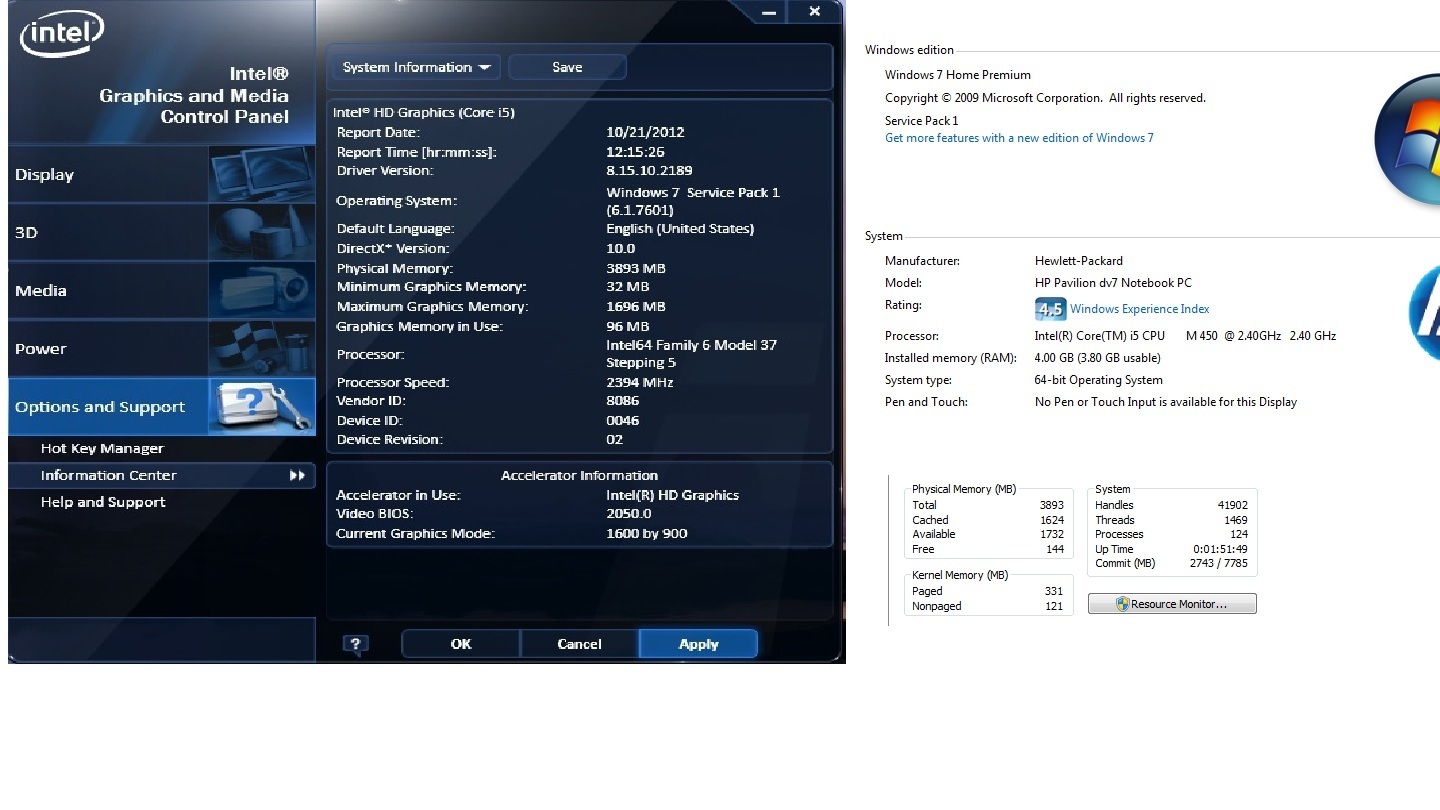The image size is (1440, 810).
Task: Minimize the Intel control panel window
Action: pos(769,12)
